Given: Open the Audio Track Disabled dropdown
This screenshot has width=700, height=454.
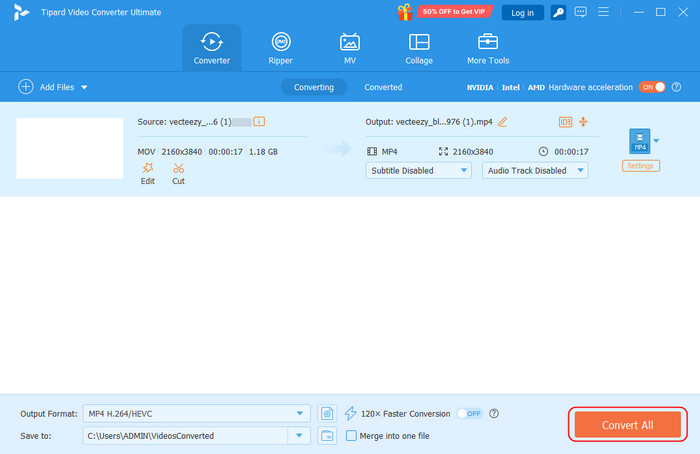Looking at the screenshot, I should click(x=535, y=171).
